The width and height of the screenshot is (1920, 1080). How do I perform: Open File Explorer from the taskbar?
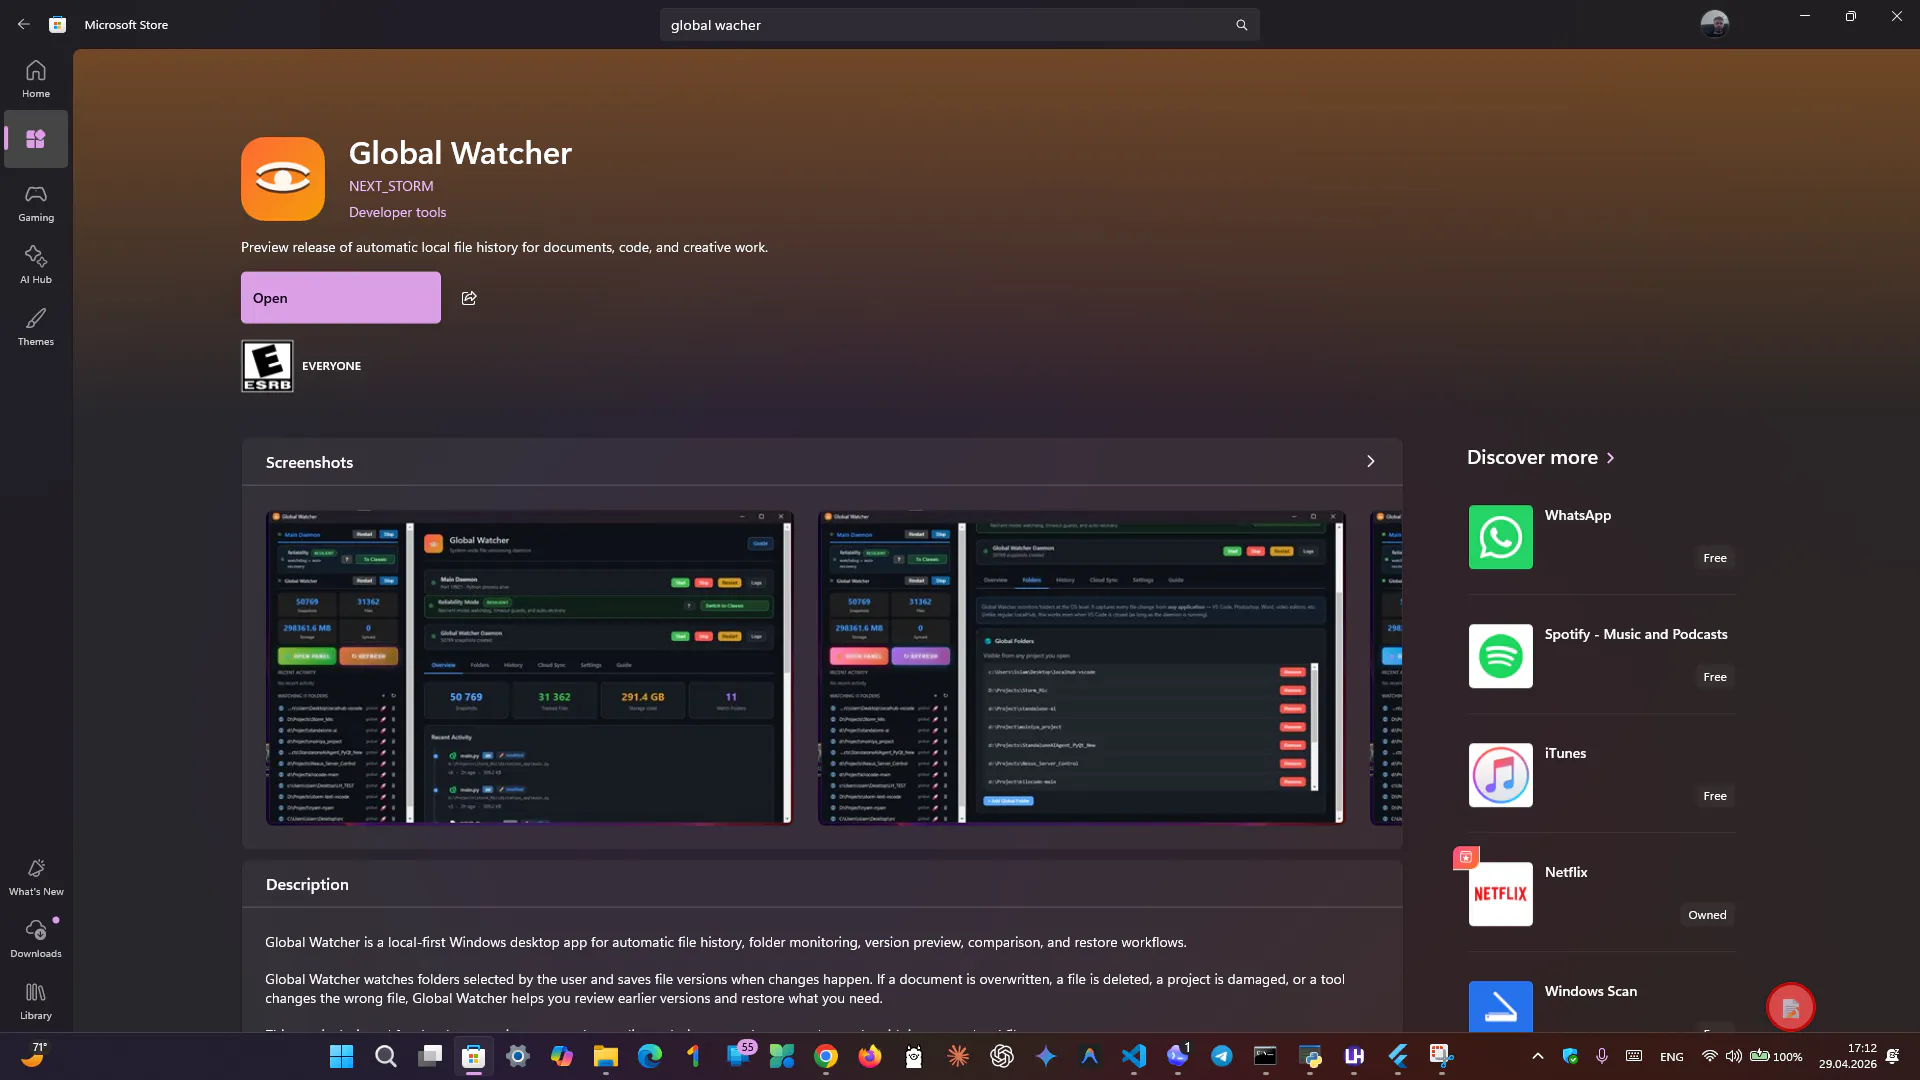606,1056
